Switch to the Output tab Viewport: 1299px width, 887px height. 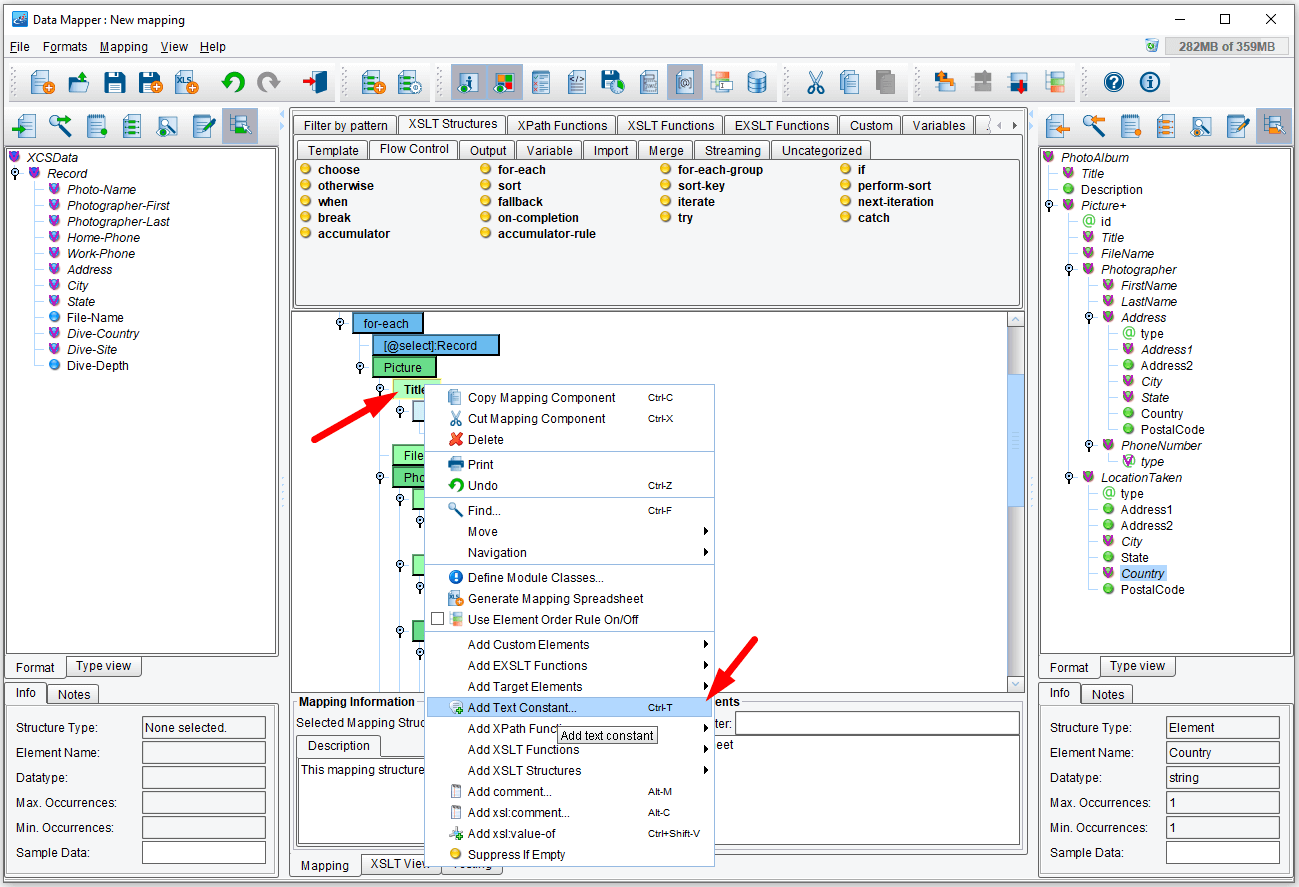(x=488, y=150)
